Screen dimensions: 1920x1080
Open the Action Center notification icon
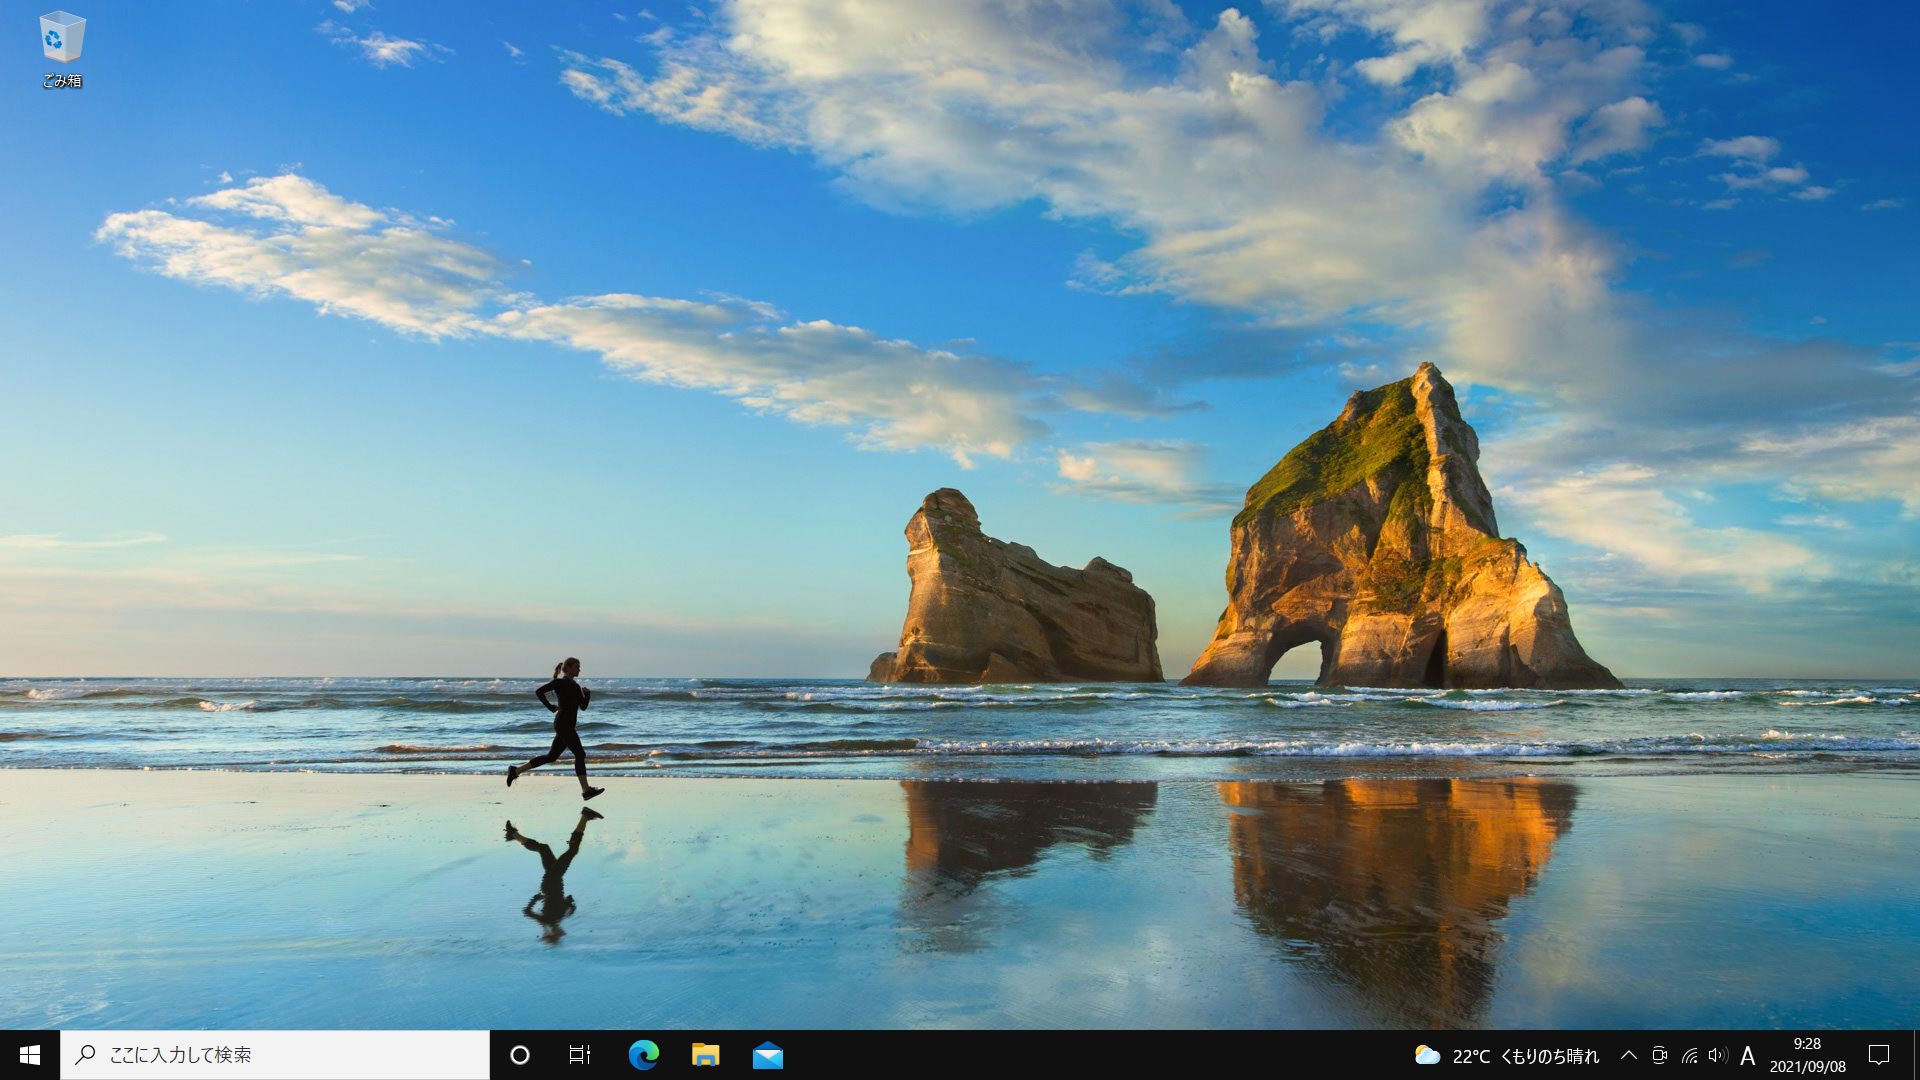tap(1879, 1055)
